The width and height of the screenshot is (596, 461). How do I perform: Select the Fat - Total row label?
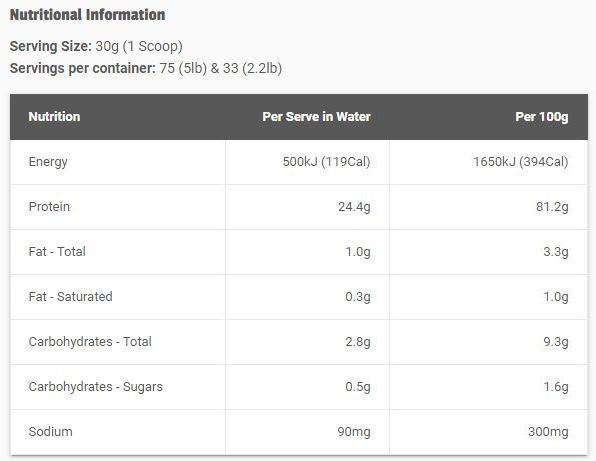[x=57, y=252]
